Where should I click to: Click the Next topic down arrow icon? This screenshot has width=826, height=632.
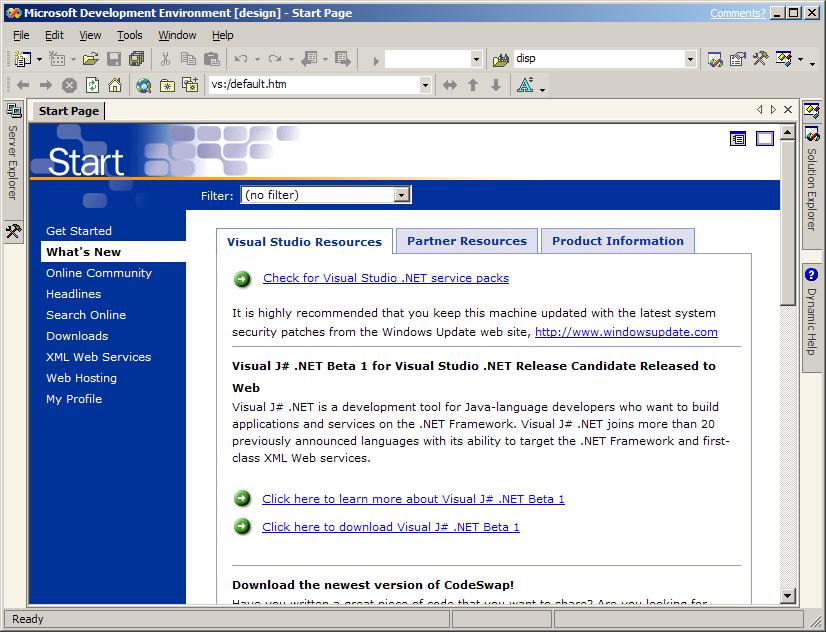coord(496,85)
